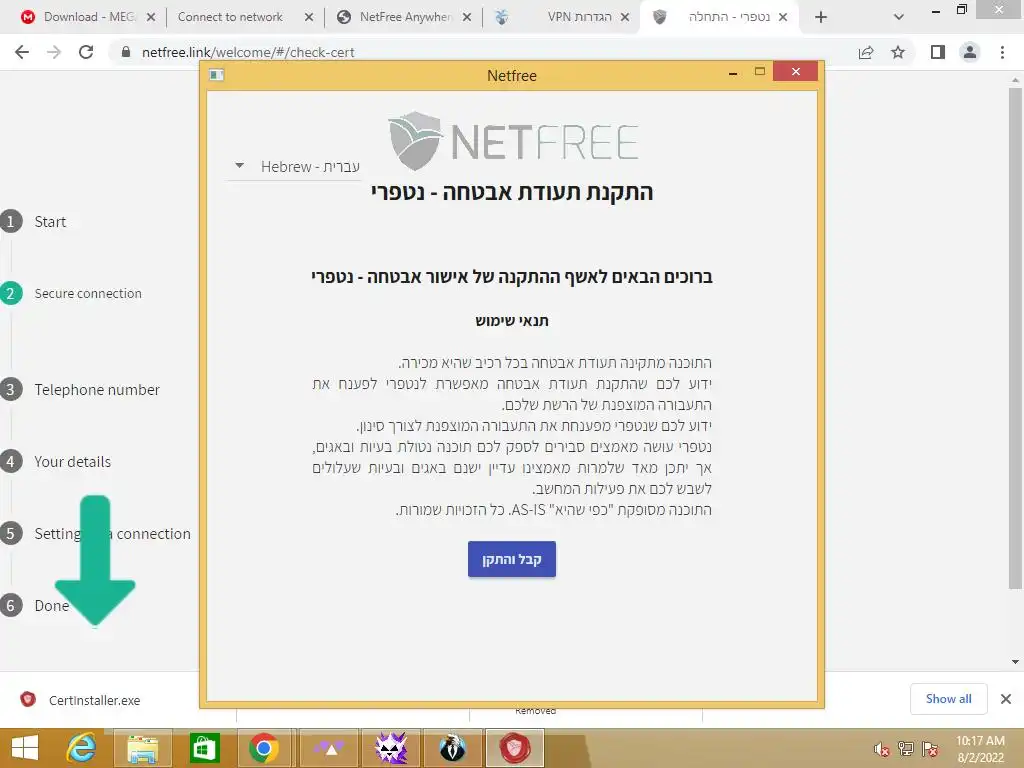Close the Connect to network tab
This screenshot has height=768, width=1024.
pos(309,18)
